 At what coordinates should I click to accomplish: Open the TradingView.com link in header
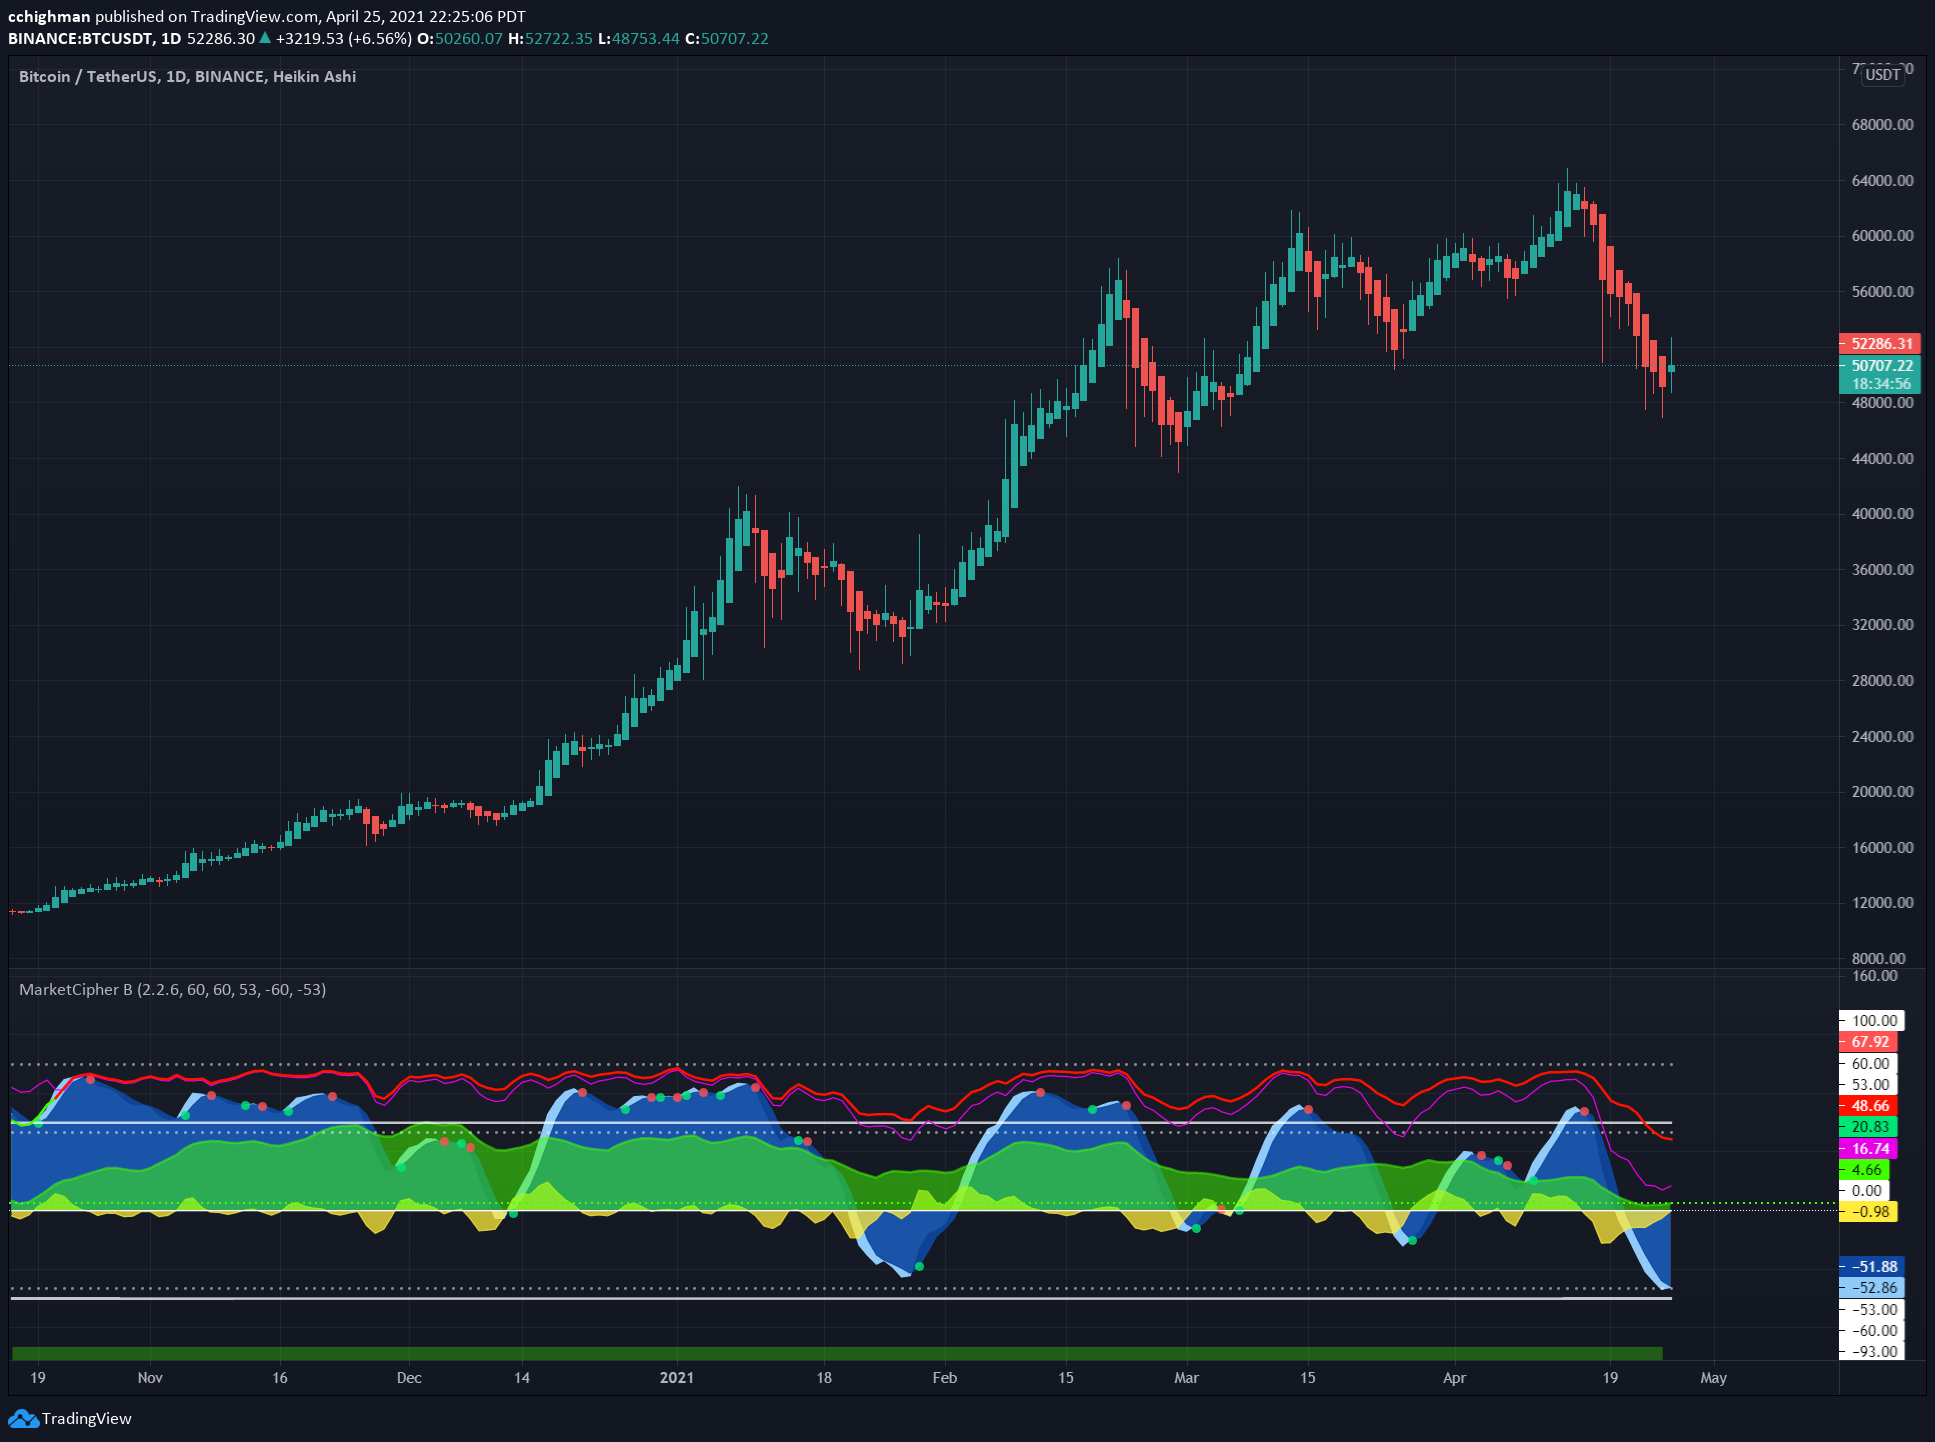[x=255, y=16]
